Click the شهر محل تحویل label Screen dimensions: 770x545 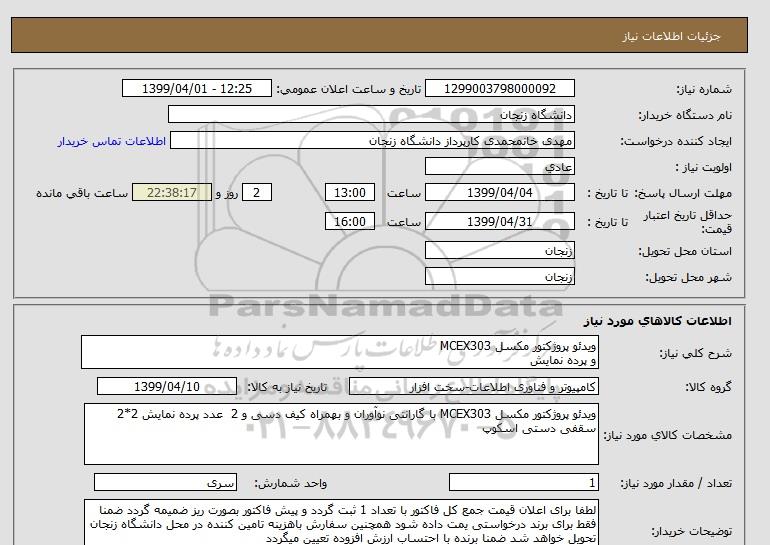point(688,277)
